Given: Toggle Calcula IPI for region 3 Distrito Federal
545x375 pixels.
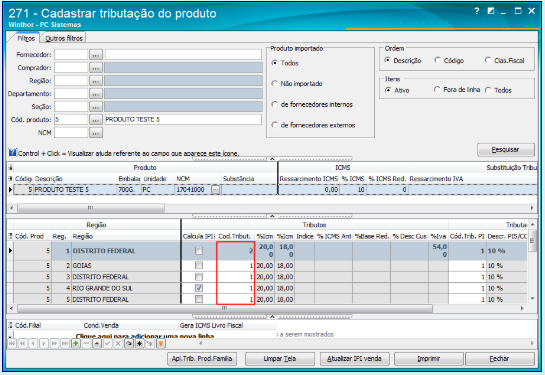Looking at the screenshot, I should [199, 277].
